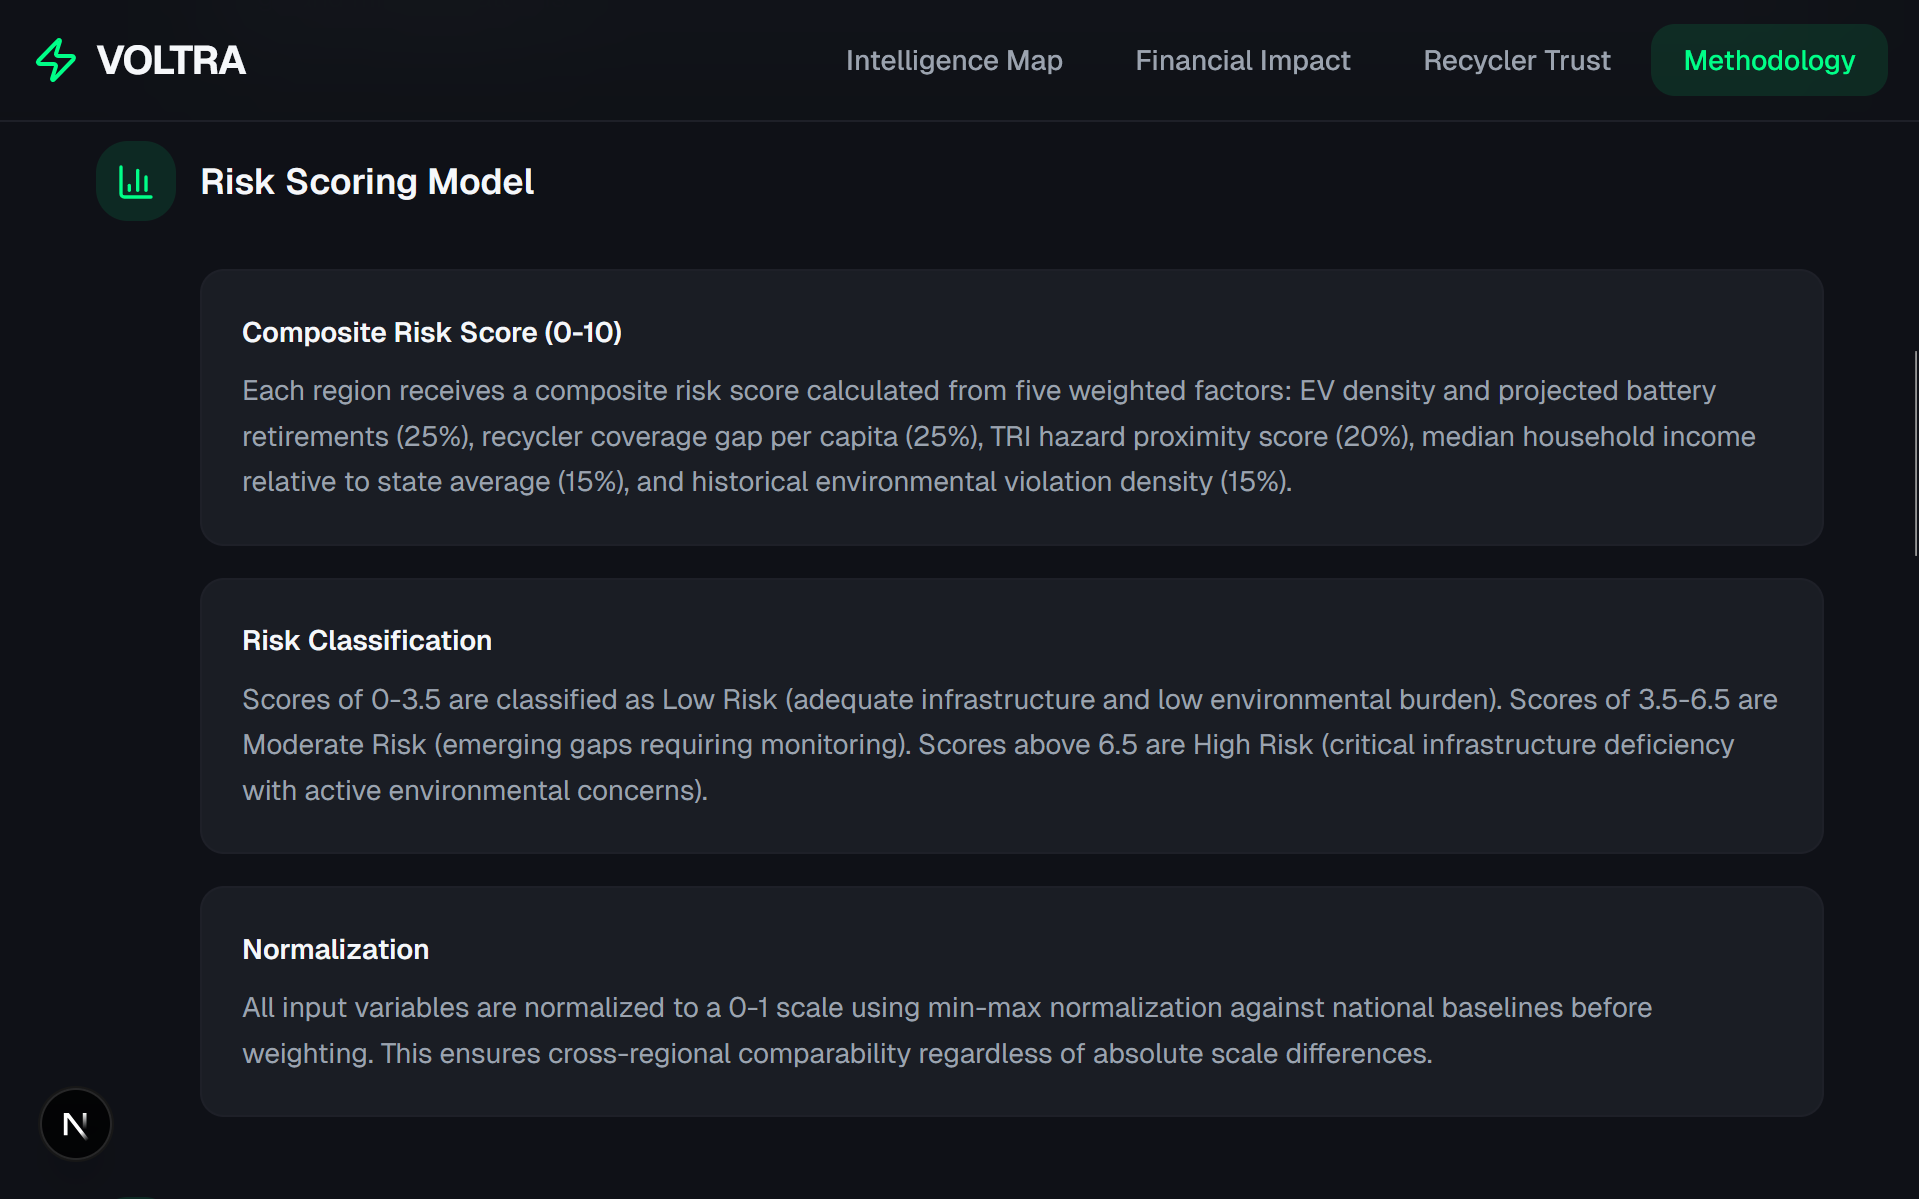Select the Risk Classification card heading
This screenshot has height=1199, width=1919.
click(366, 640)
